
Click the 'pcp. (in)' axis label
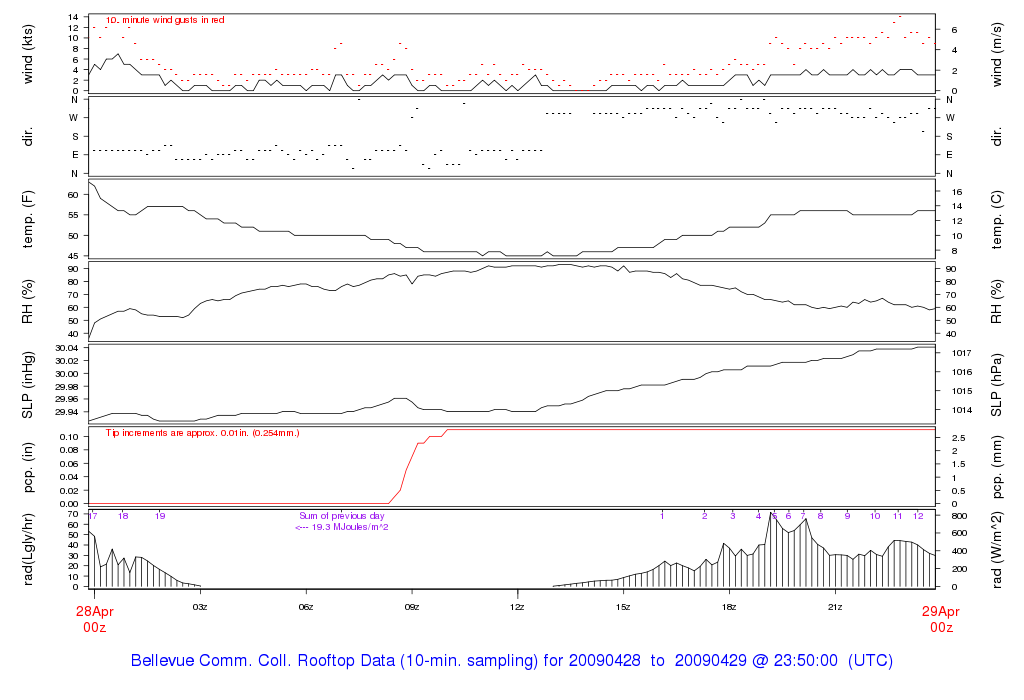(x=28, y=468)
